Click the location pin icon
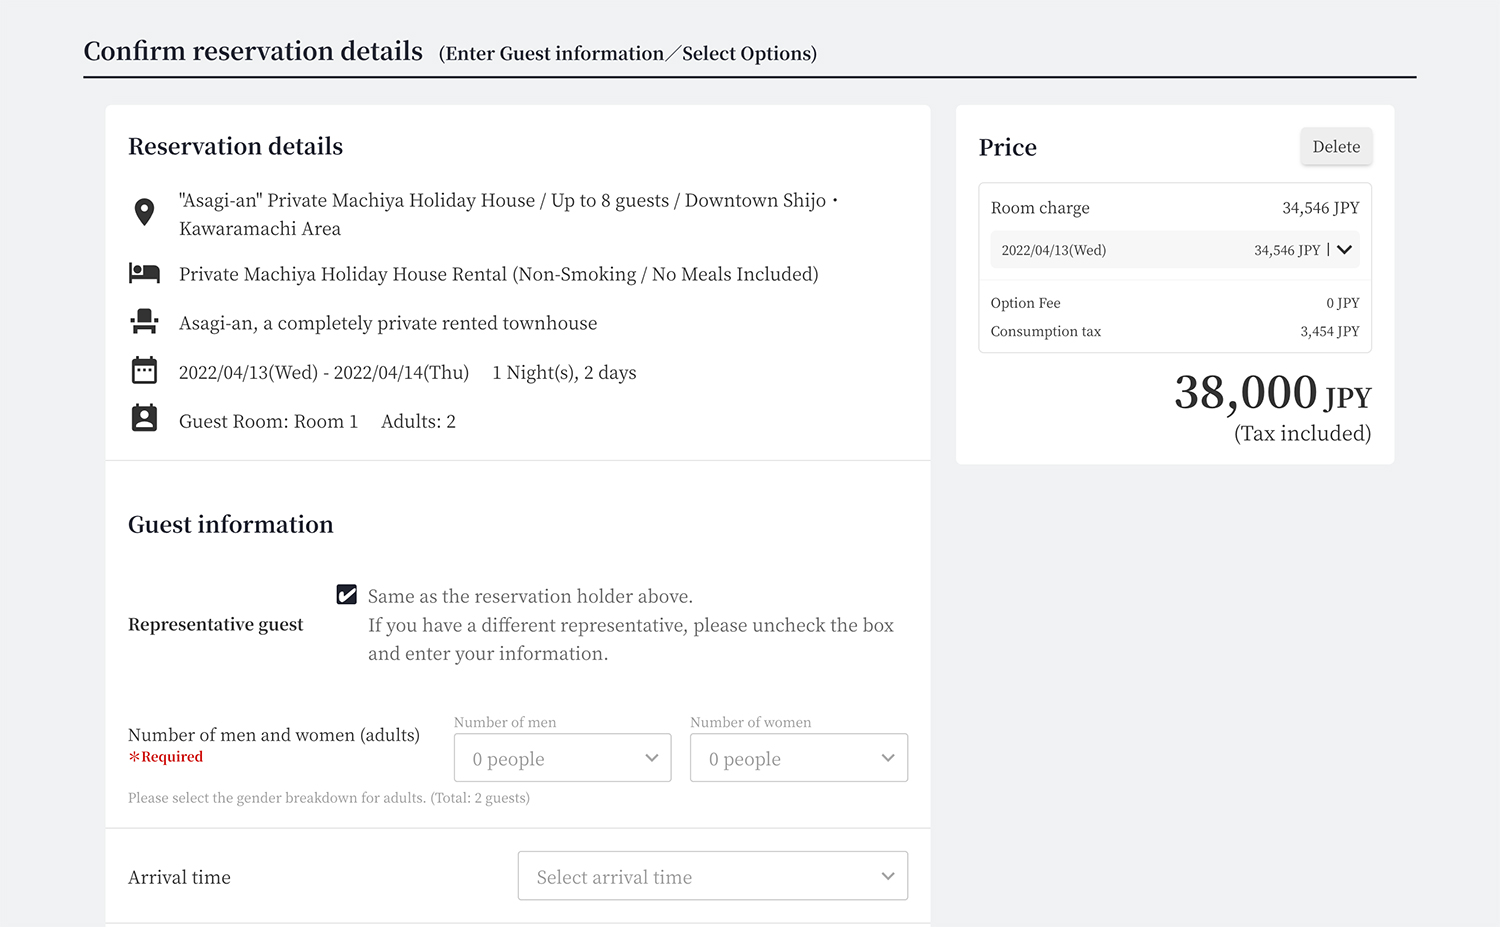 [144, 212]
